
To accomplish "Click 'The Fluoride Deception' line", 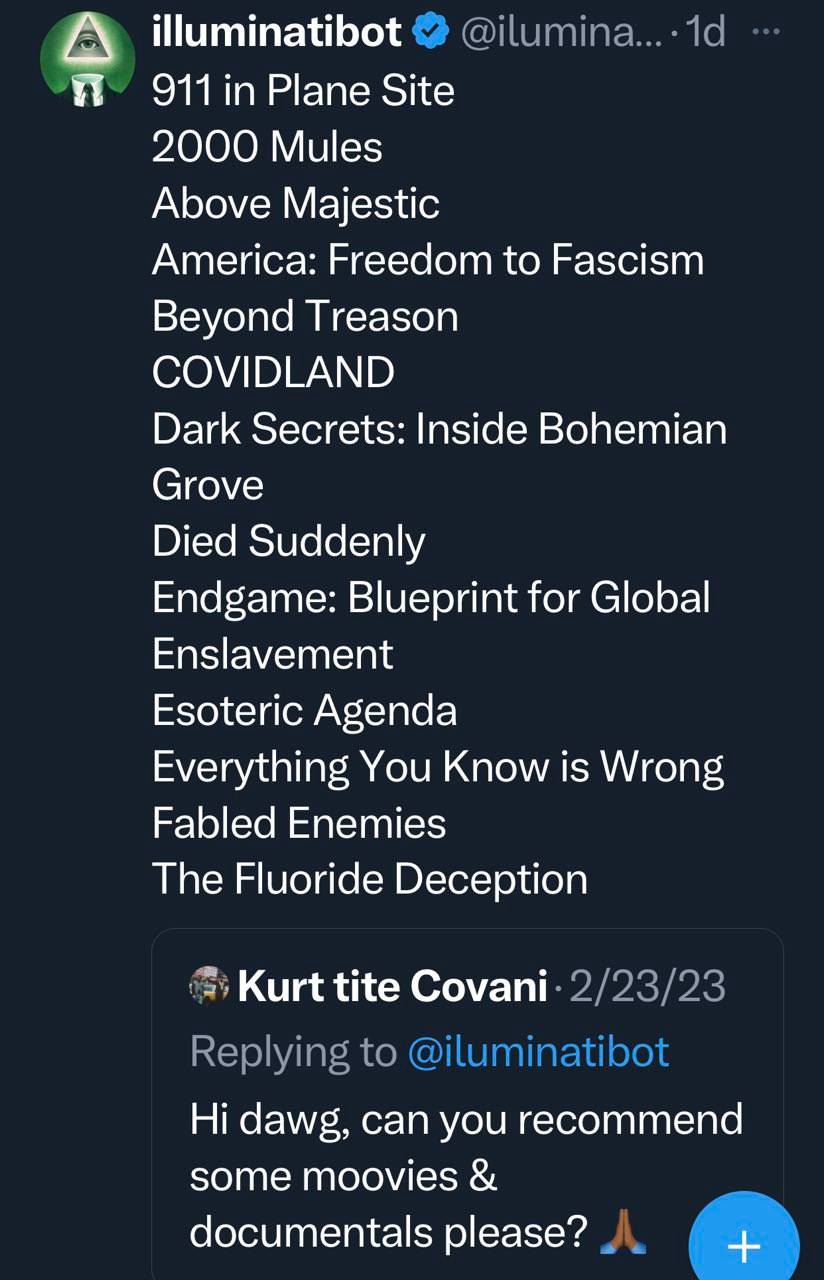I will (370, 879).
